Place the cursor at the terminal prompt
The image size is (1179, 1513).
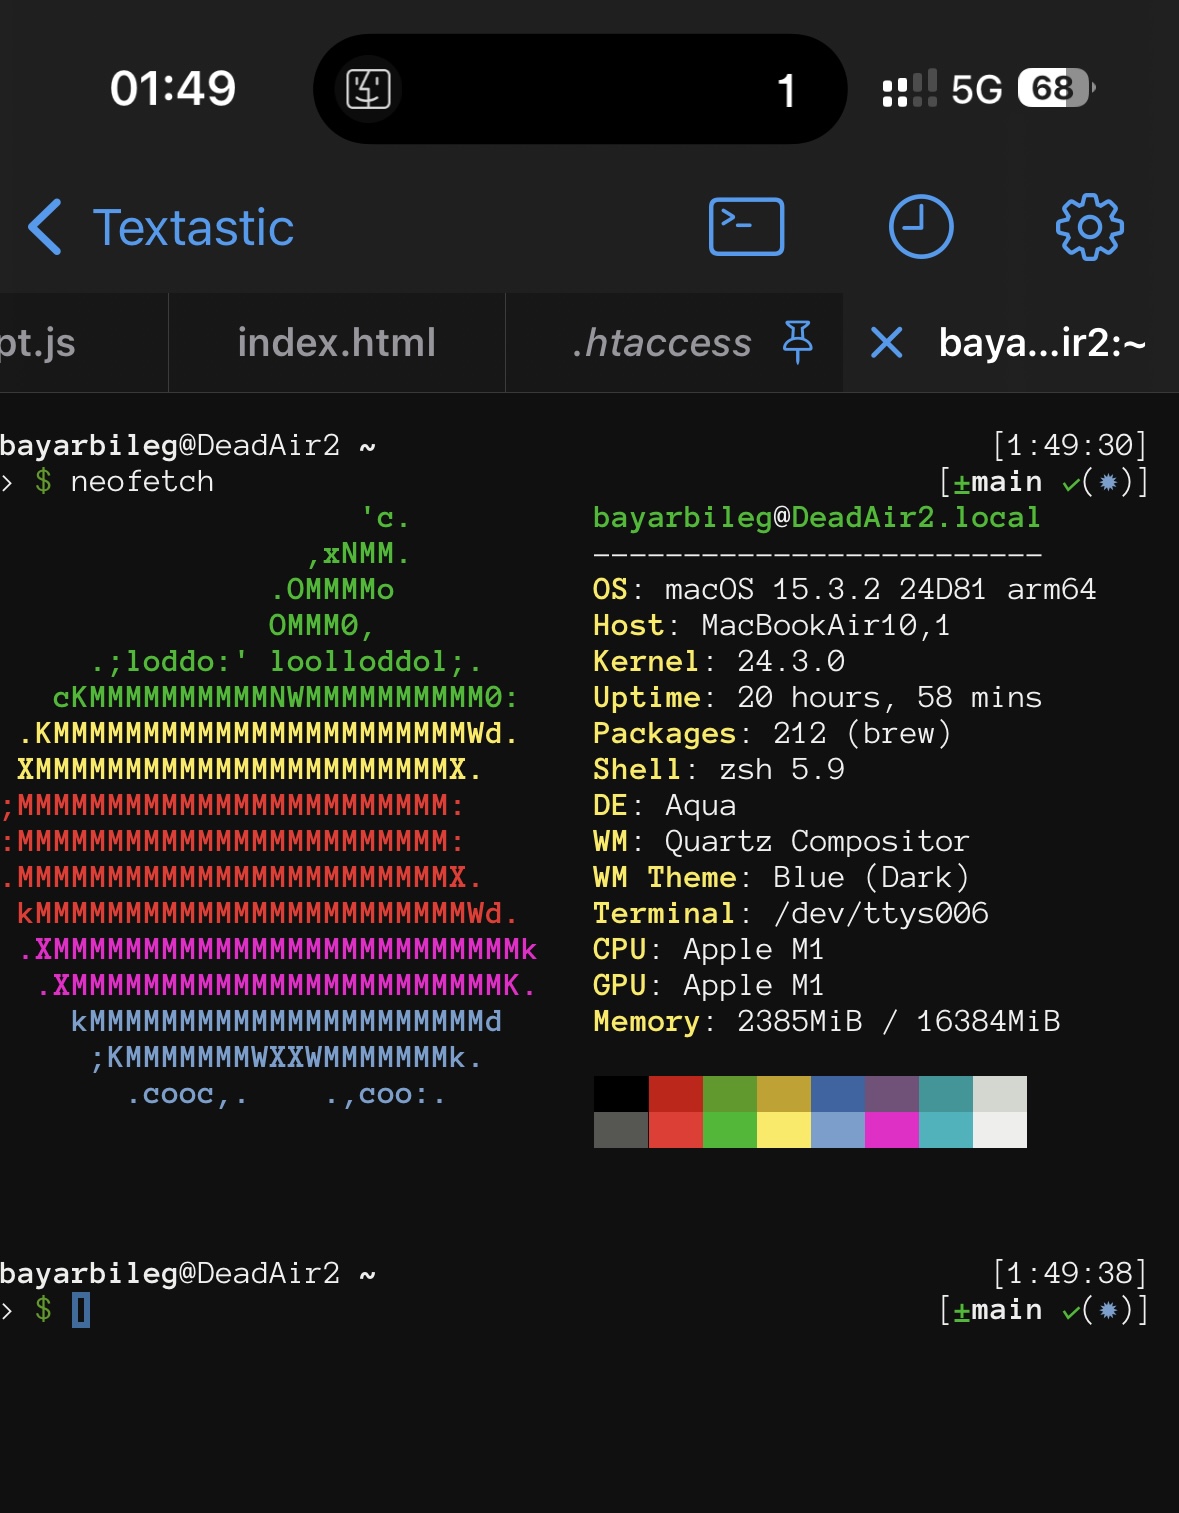click(x=82, y=1310)
